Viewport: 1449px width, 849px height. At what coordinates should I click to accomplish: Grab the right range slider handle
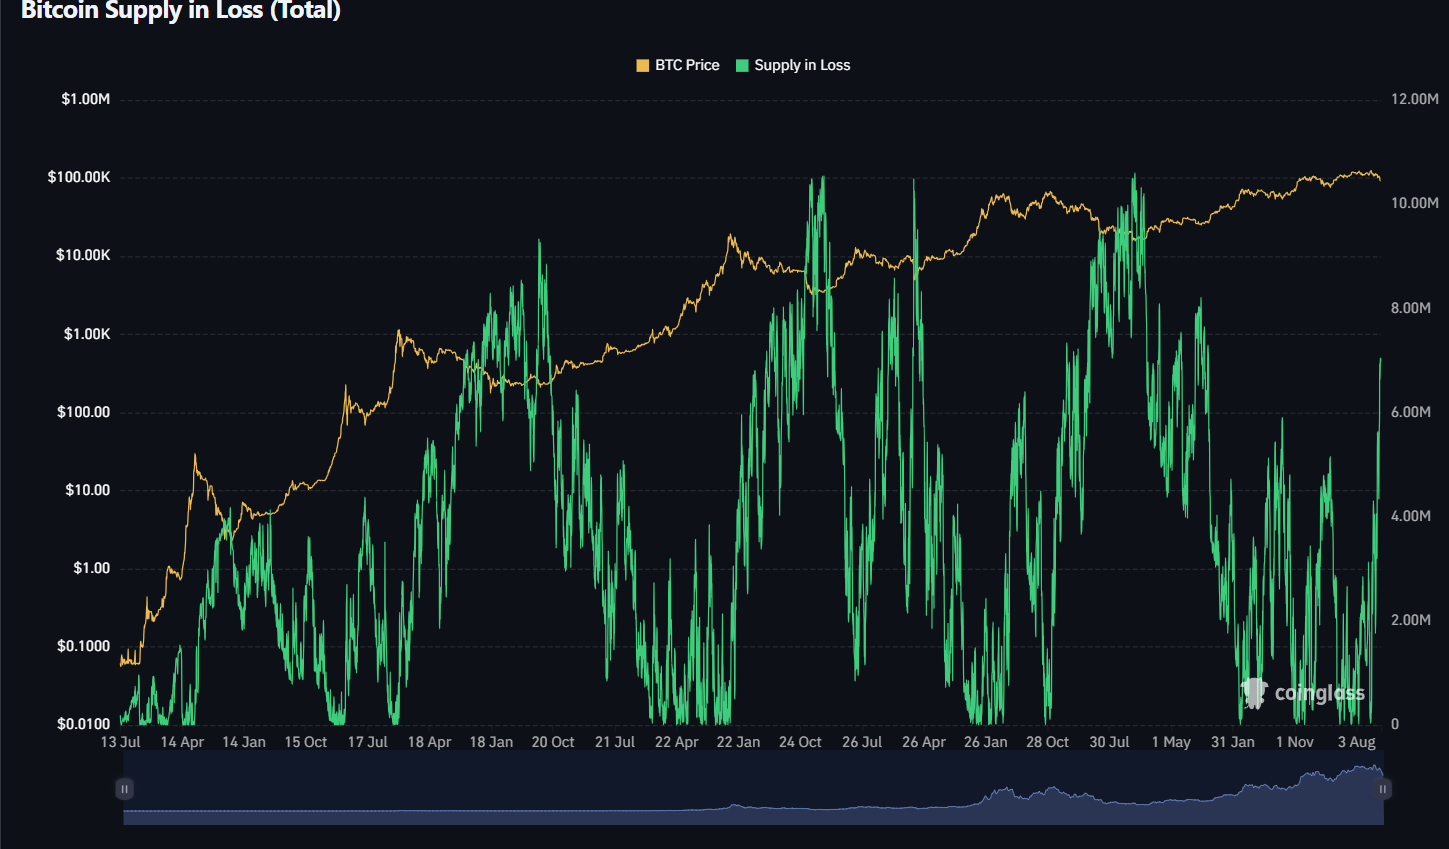tap(1383, 789)
